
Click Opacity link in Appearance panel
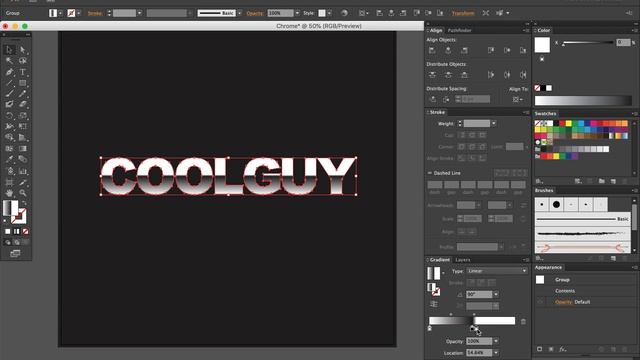click(x=564, y=302)
